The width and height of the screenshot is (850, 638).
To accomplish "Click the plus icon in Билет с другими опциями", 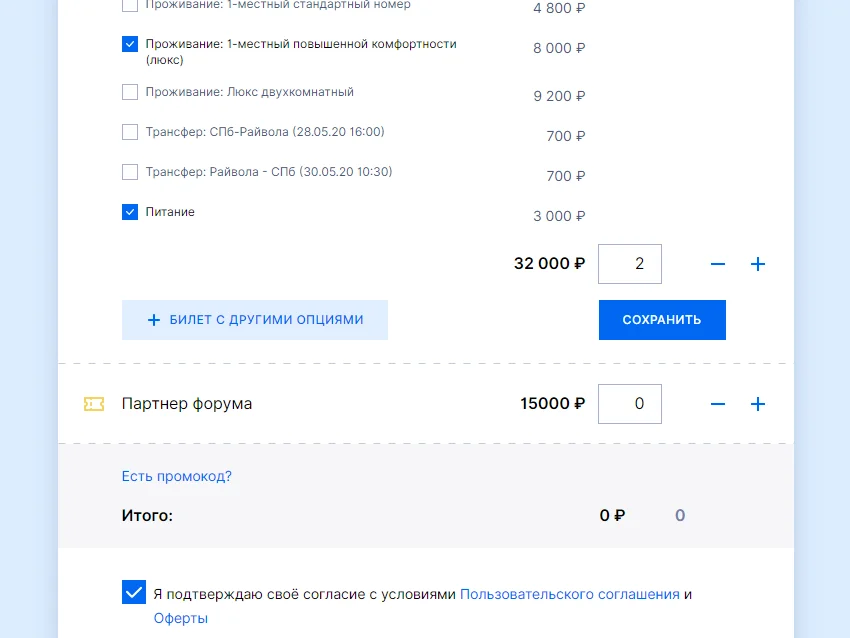I will coord(153,320).
